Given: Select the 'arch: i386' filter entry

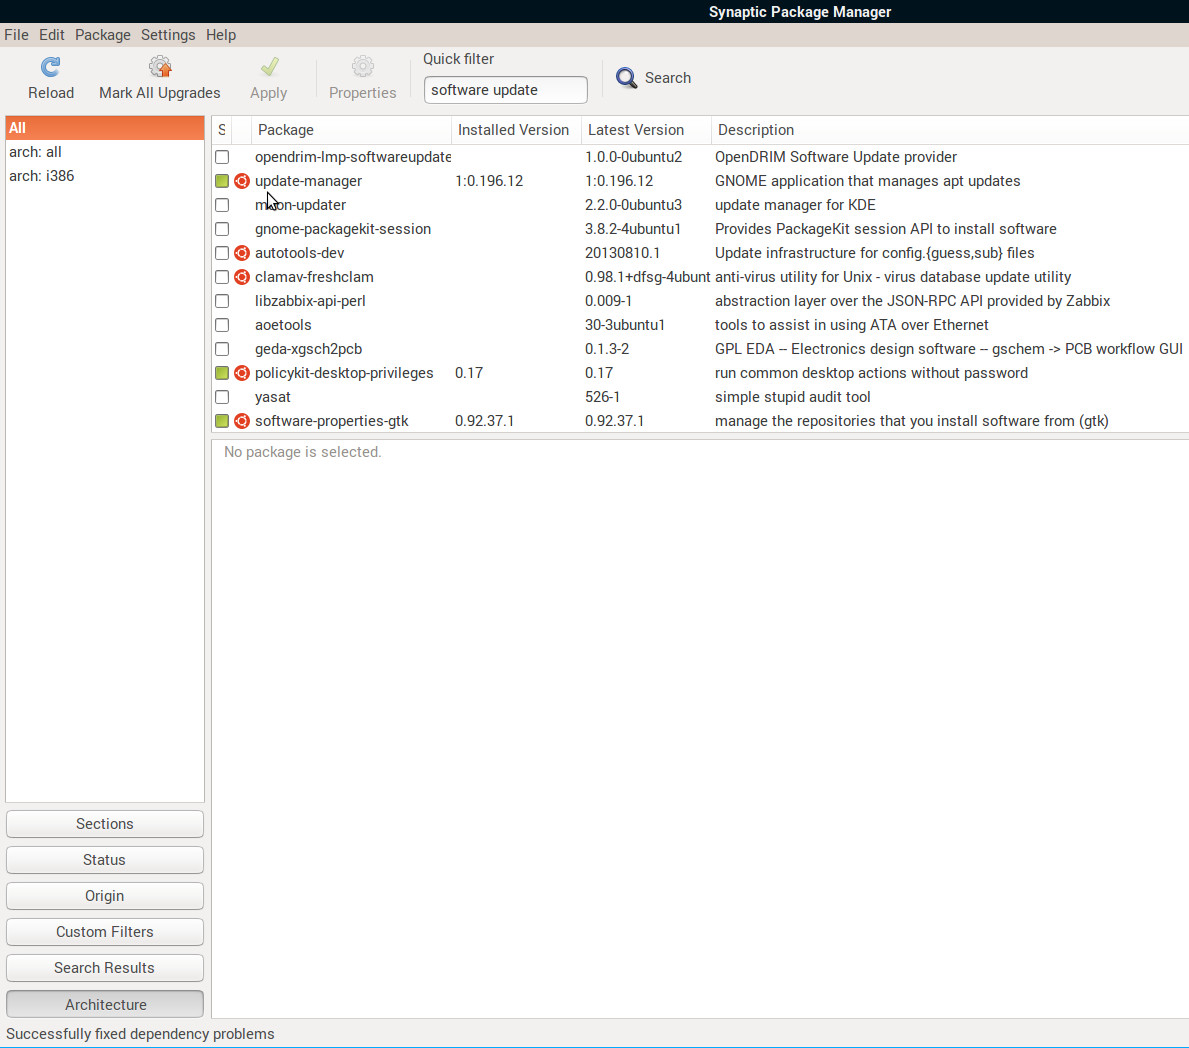Looking at the screenshot, I should (105, 176).
